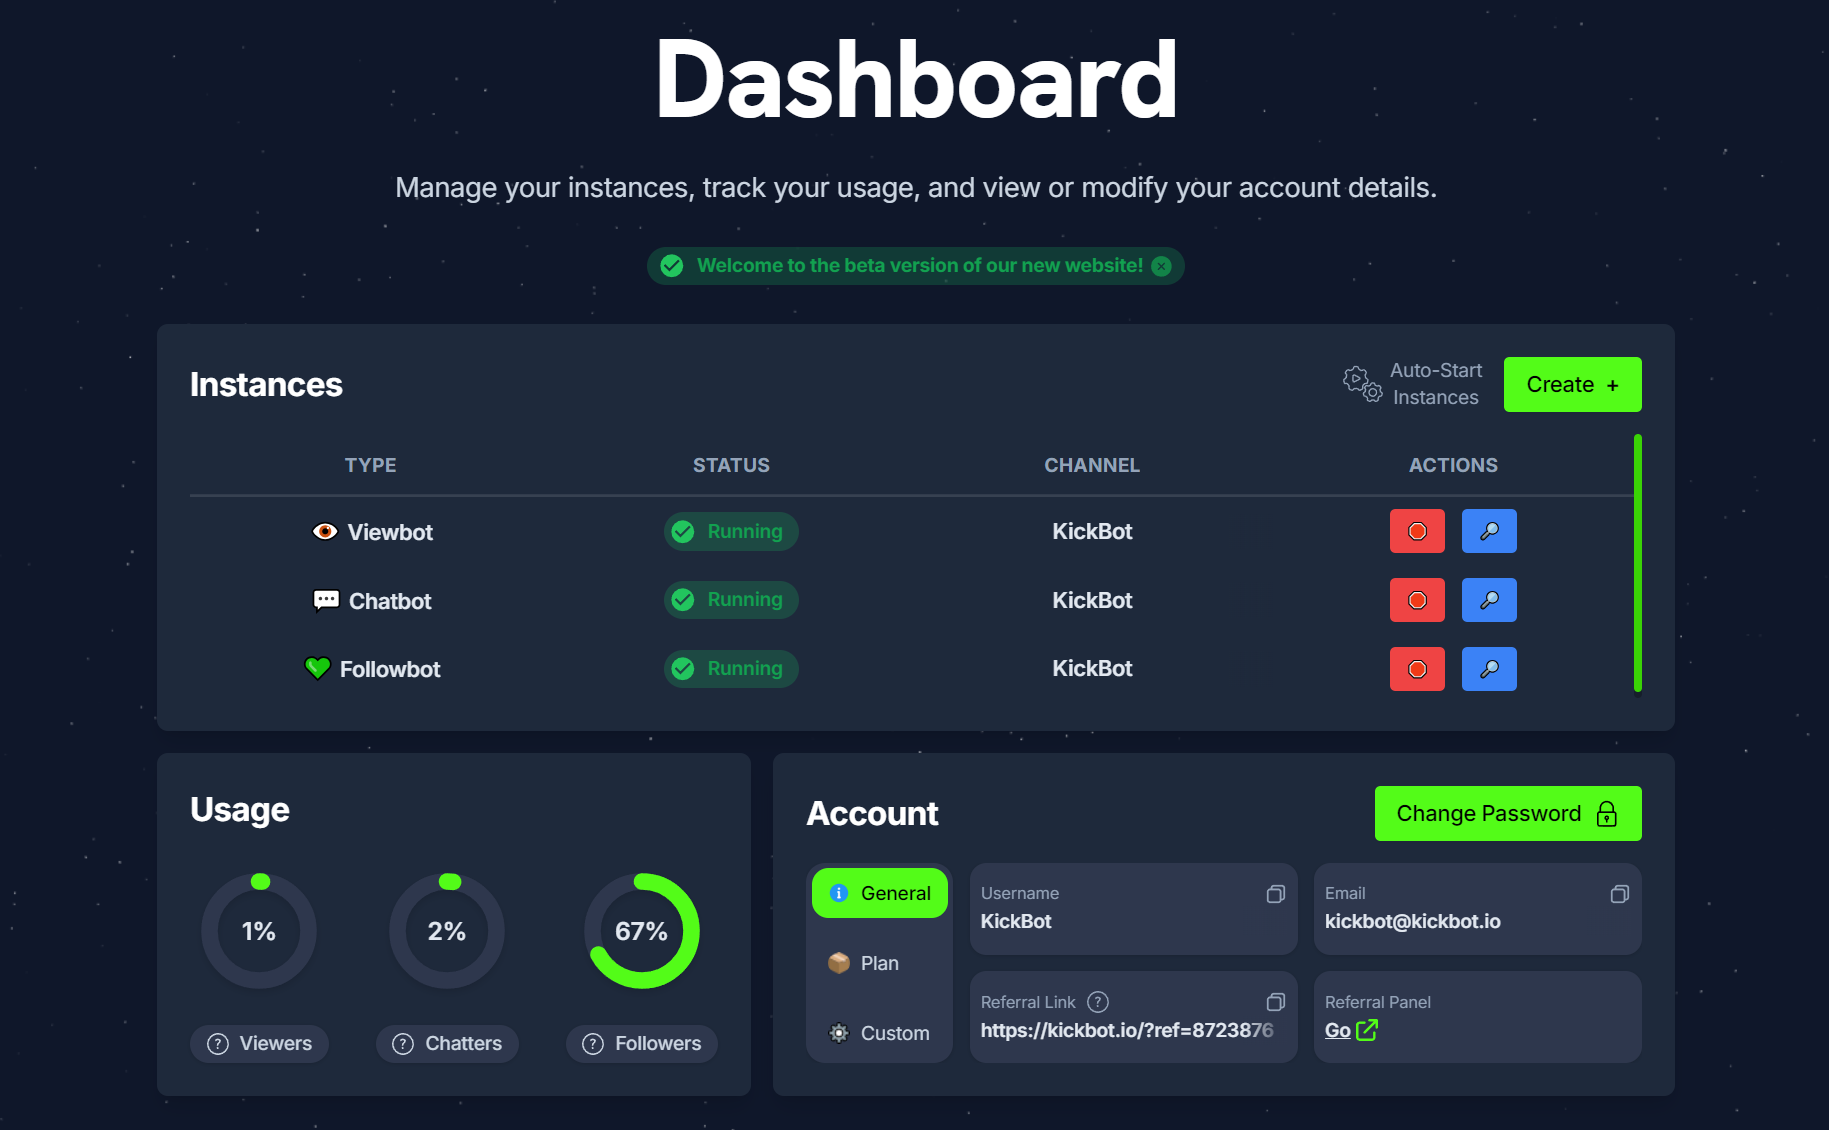Click the referral link URL text
This screenshot has height=1130, width=1829.
point(1127,1030)
